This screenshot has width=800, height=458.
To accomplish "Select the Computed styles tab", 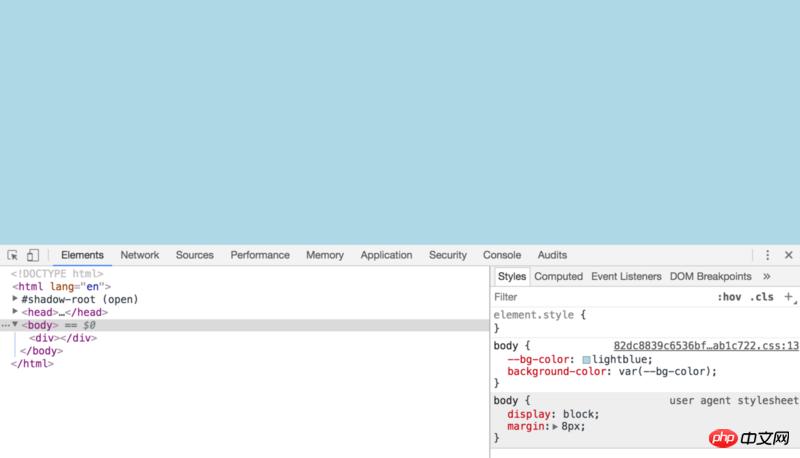I will (558, 276).
